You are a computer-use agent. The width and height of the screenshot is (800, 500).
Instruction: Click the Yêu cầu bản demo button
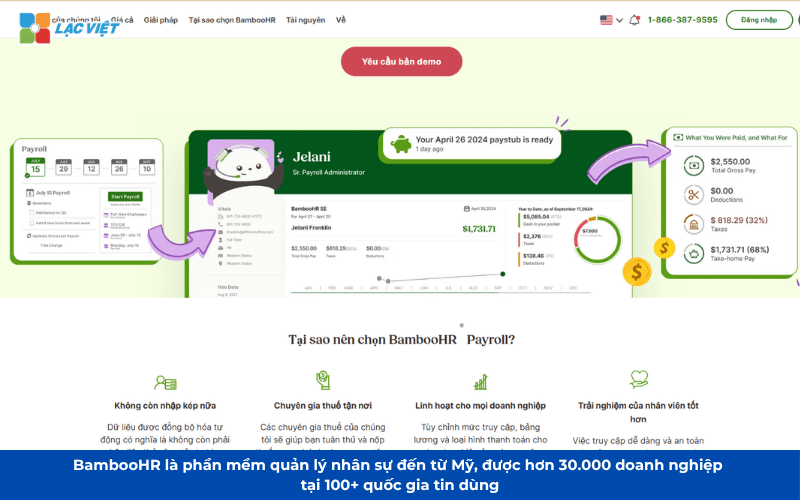coord(402,61)
